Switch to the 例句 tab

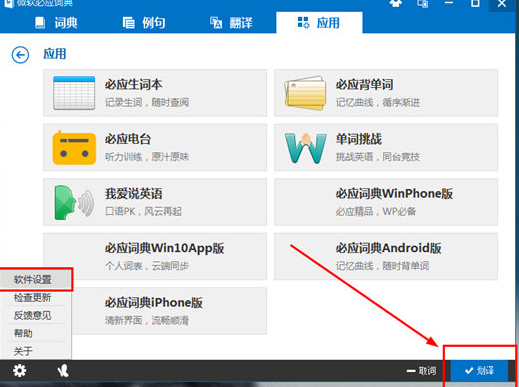click(144, 23)
